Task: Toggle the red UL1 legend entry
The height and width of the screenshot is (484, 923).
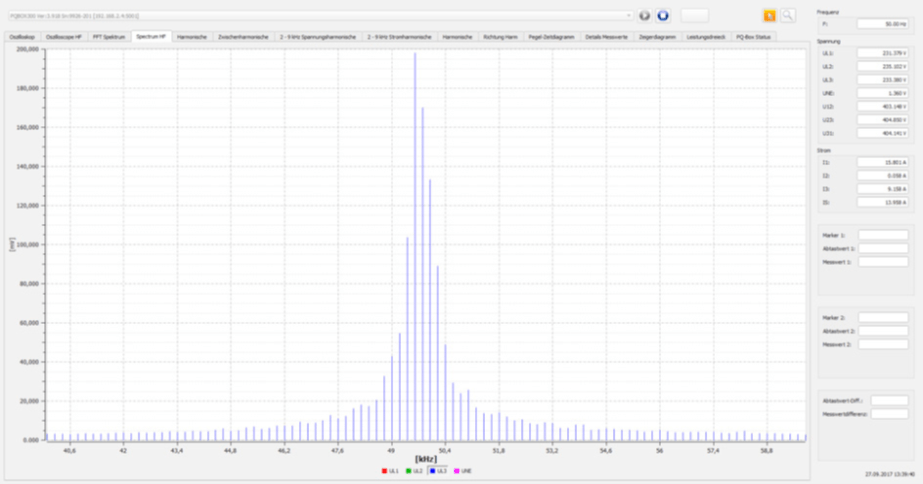Action: (x=389, y=469)
